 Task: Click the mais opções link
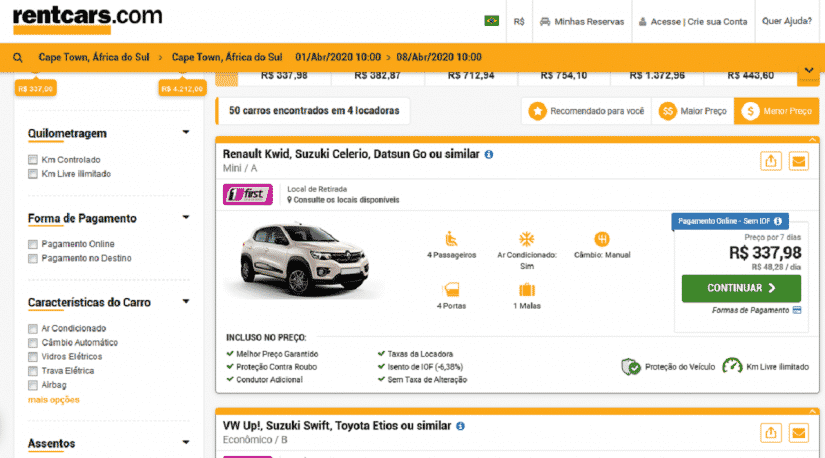click(x=54, y=400)
